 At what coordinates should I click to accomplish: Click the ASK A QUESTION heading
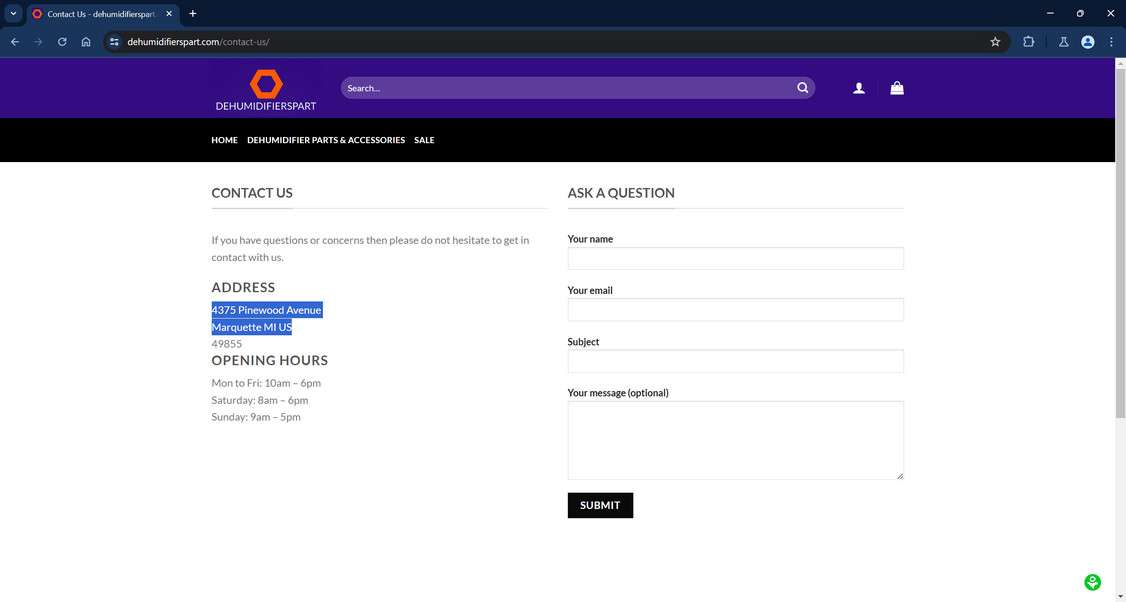click(x=620, y=193)
